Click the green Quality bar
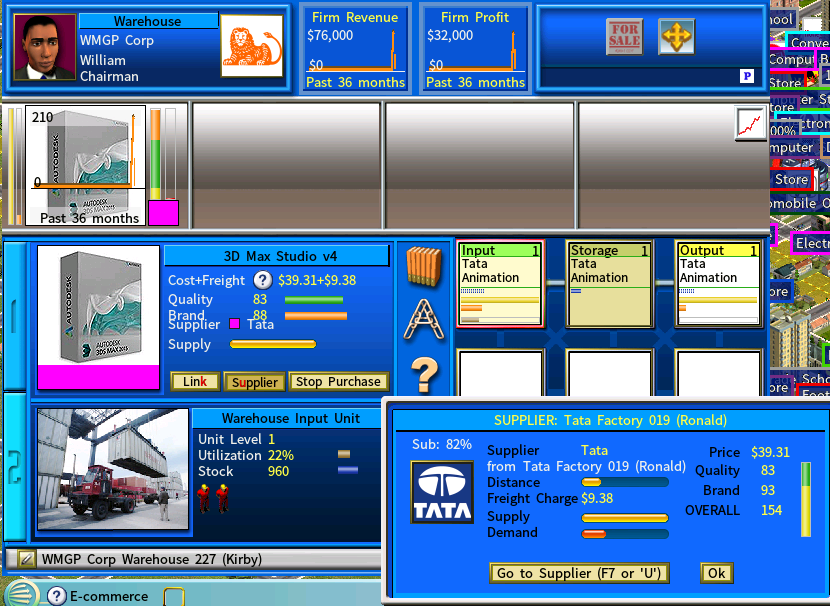This screenshot has height=606, width=830. pos(314,300)
